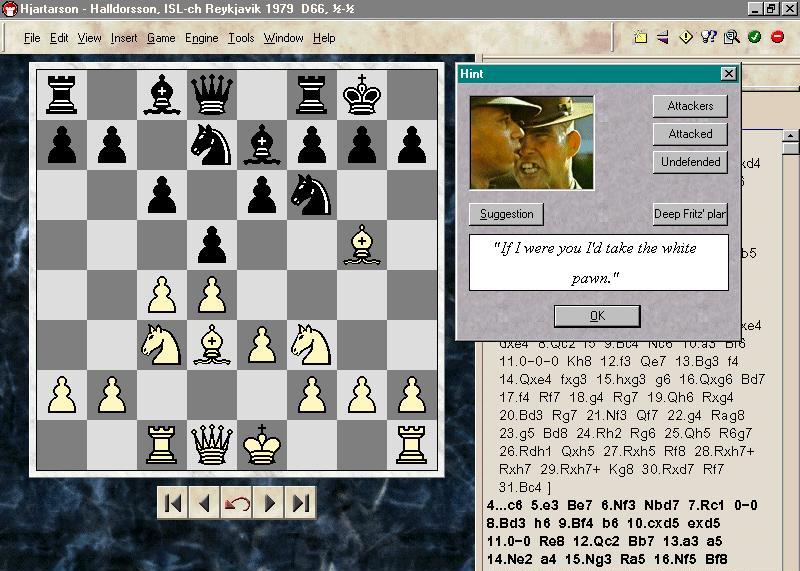The width and height of the screenshot is (800, 571).
Task: Jump to the end of the game
Action: point(301,502)
